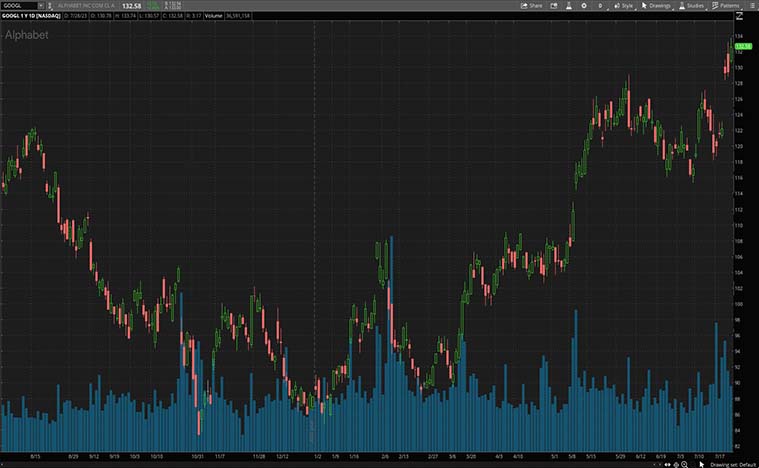
Task: Open the Studies menu
Action: tap(691, 6)
